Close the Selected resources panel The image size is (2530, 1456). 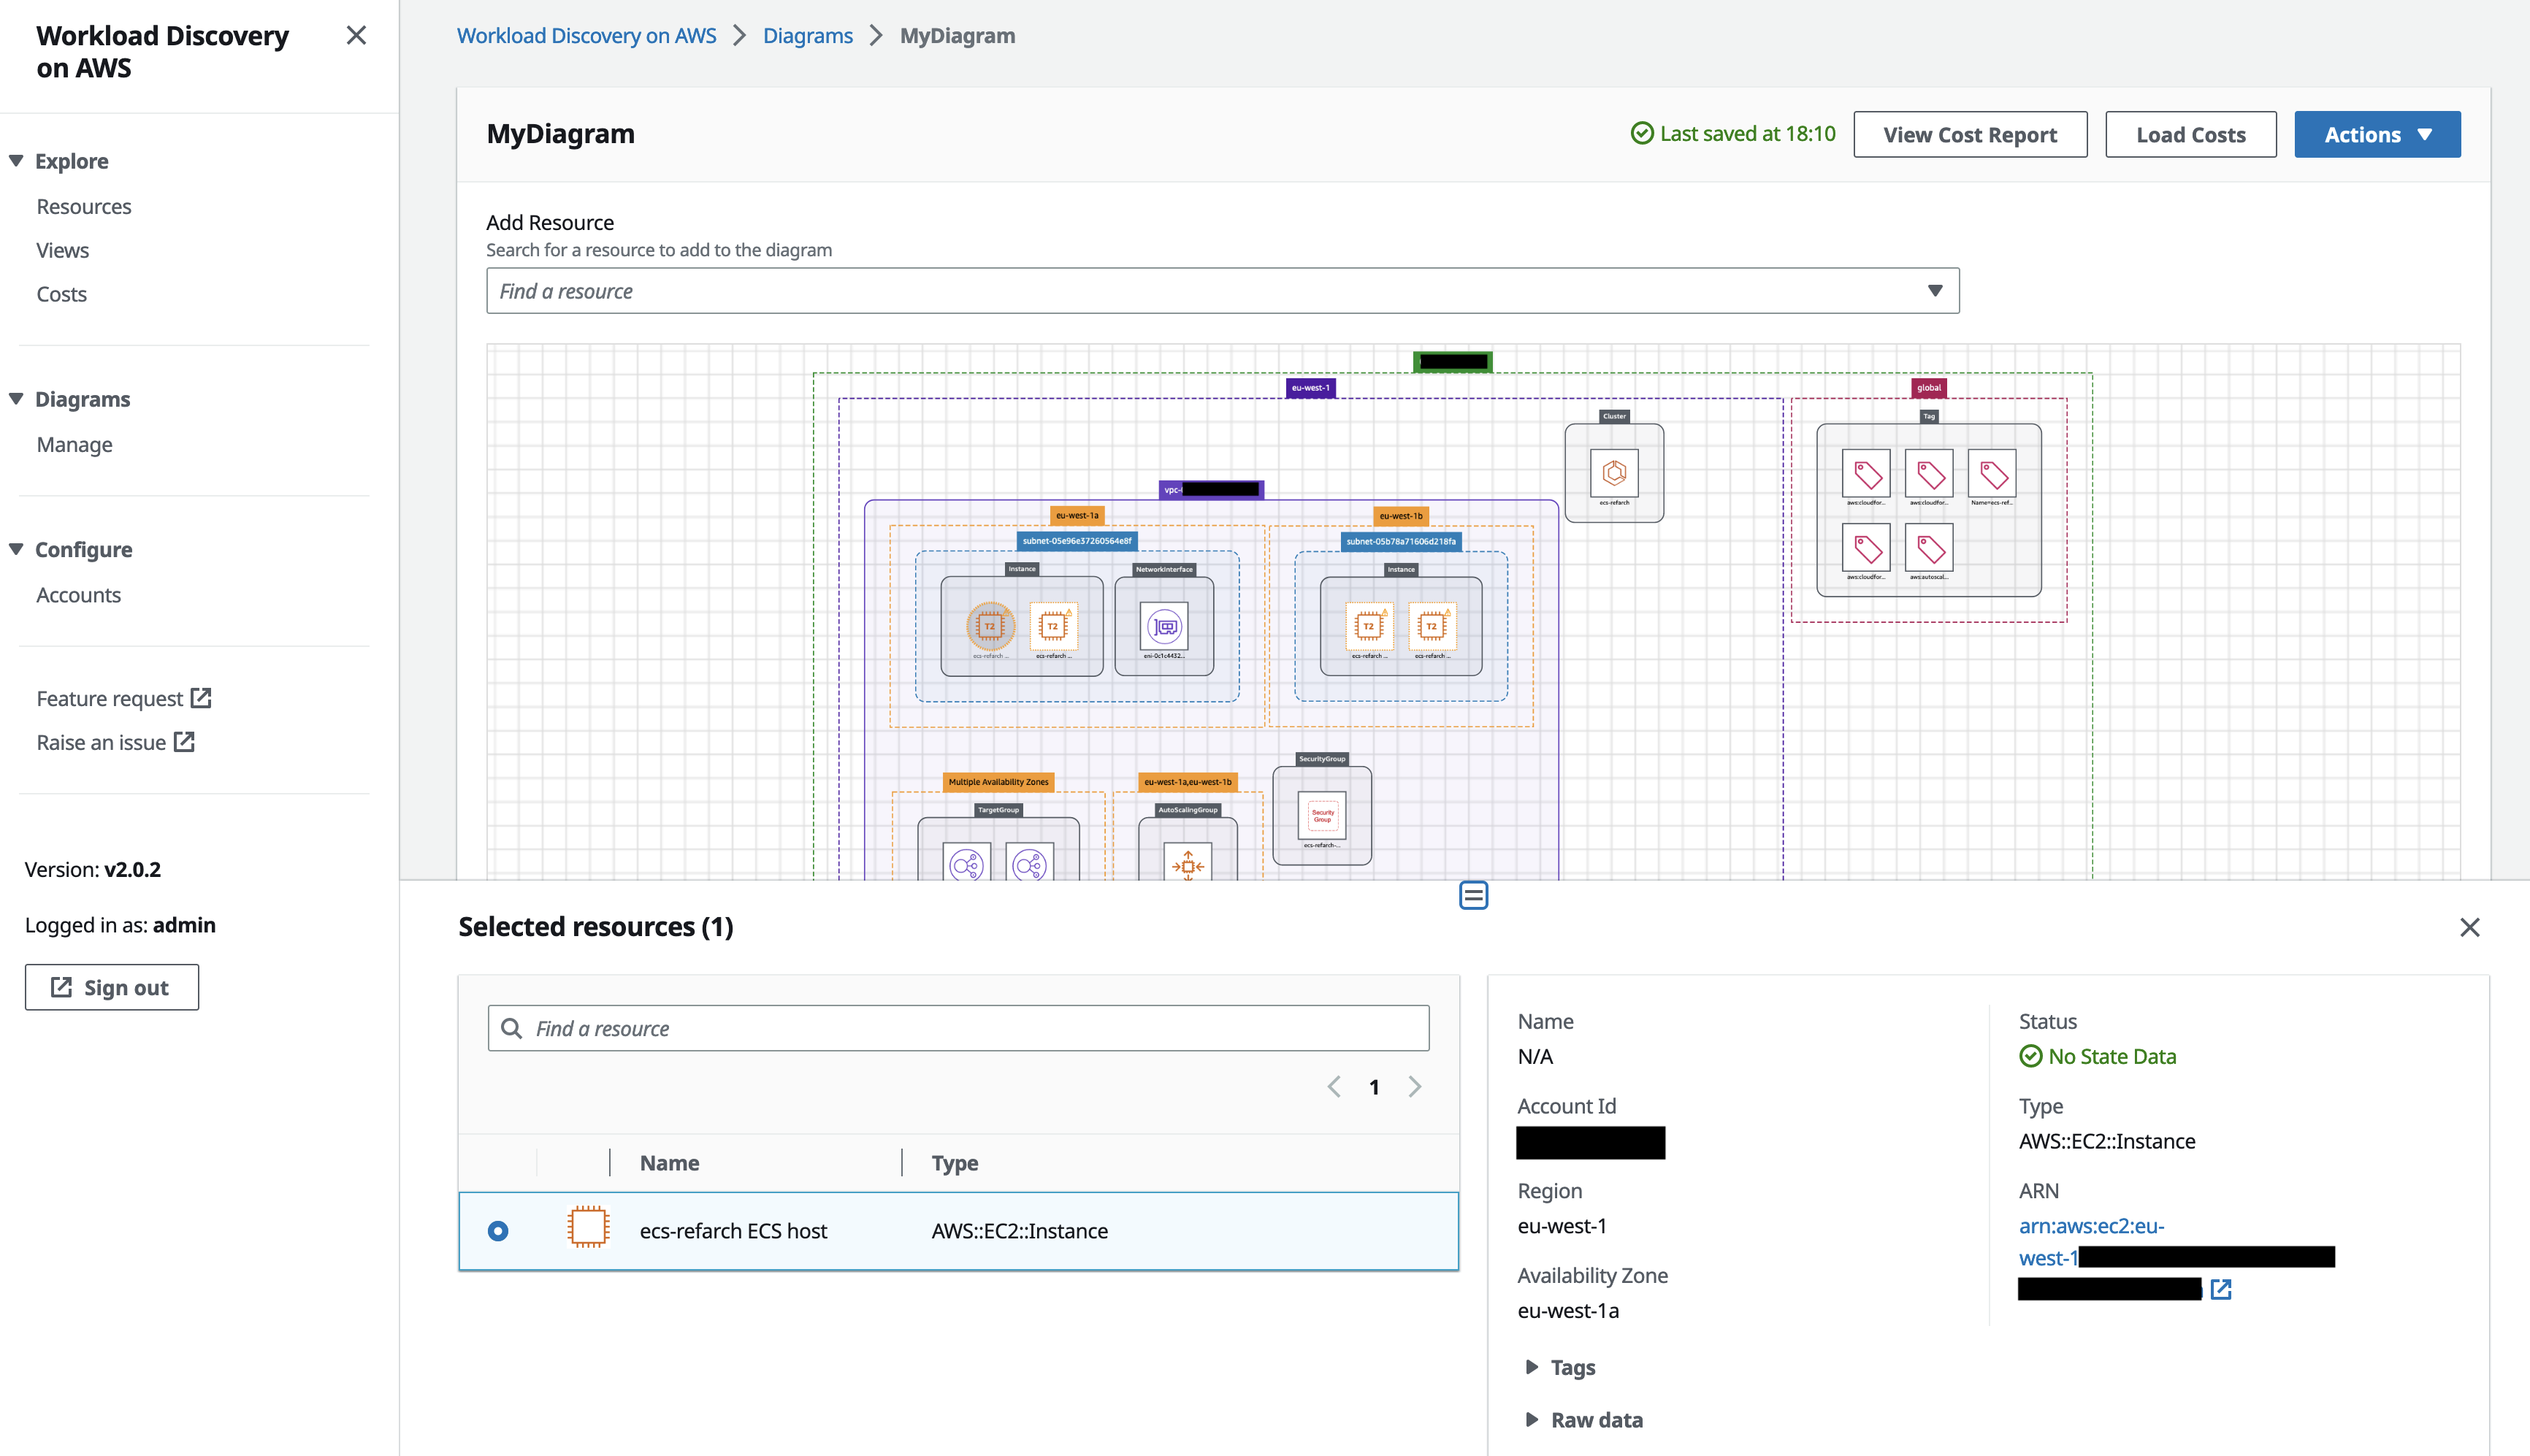(2470, 927)
